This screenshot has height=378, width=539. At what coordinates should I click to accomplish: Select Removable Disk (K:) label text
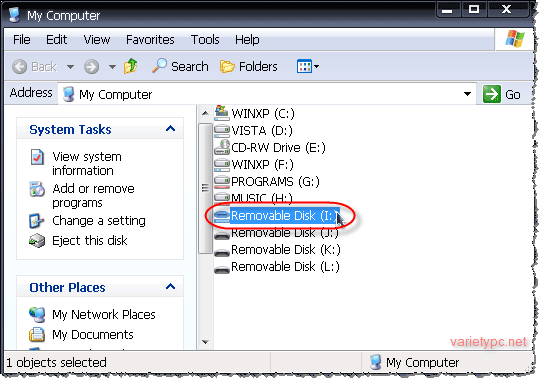286,250
